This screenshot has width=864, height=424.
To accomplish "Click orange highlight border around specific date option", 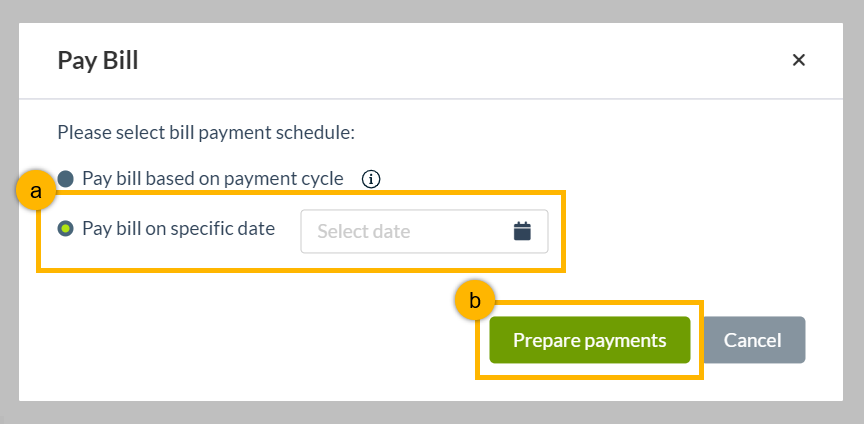I will click(x=301, y=270).
